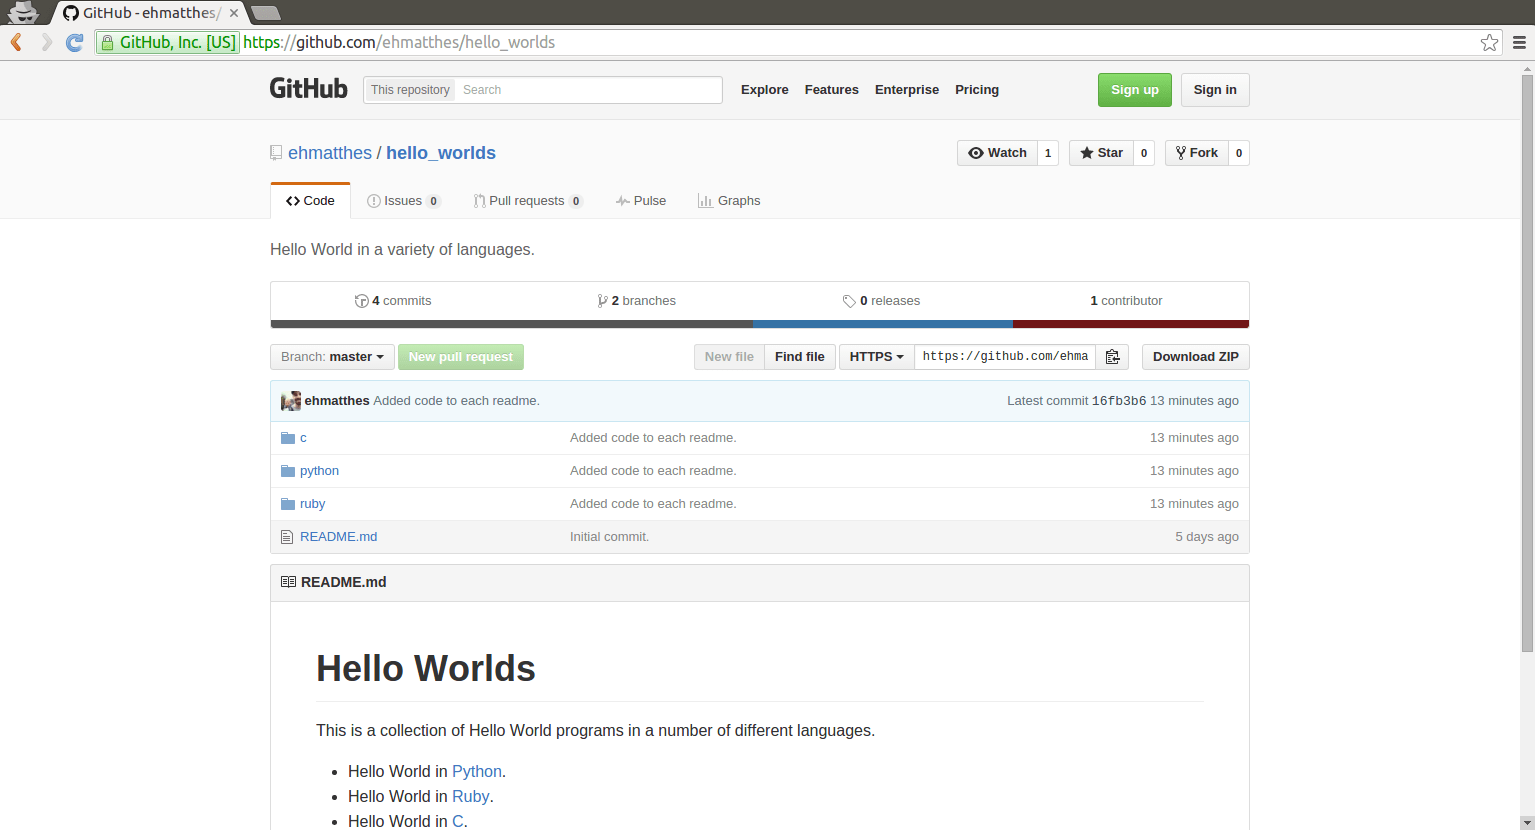Open the forks count next to Fork

(x=1239, y=153)
